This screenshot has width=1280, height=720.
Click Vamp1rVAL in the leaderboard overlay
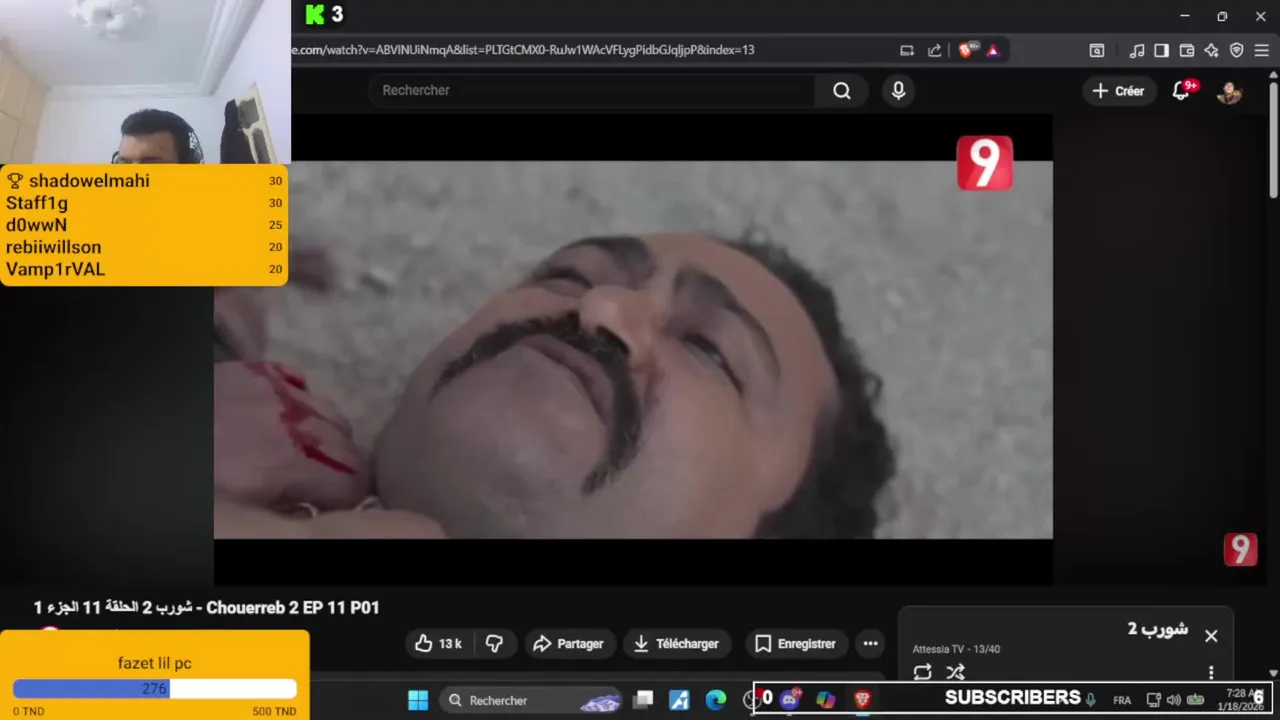click(x=55, y=269)
